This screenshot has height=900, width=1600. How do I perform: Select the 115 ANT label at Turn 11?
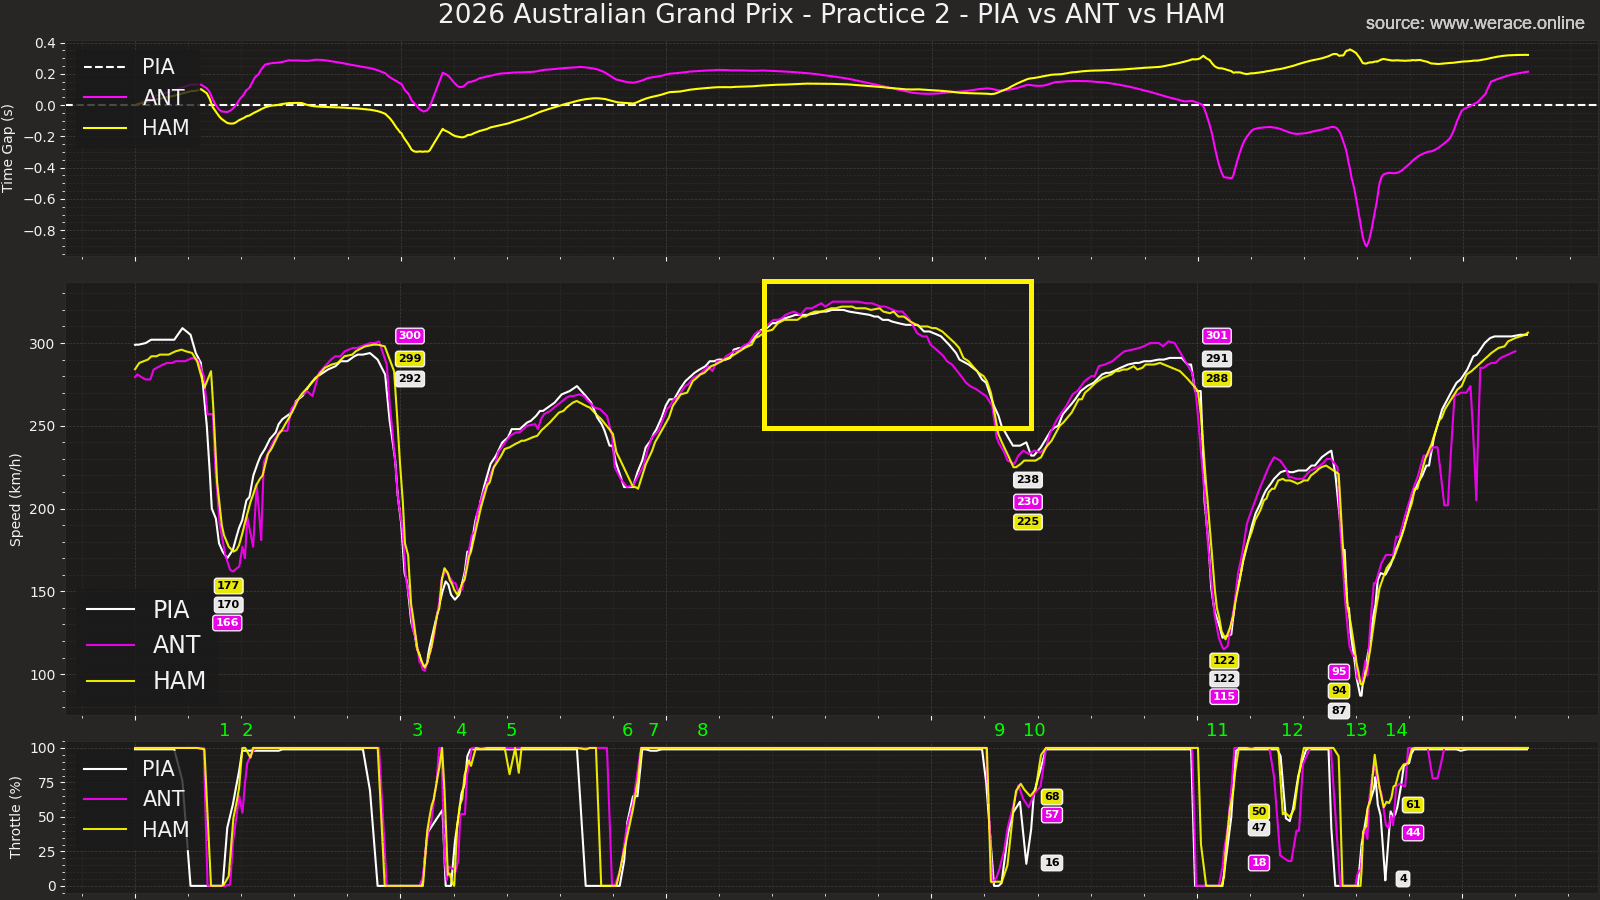pyautogui.click(x=1223, y=694)
